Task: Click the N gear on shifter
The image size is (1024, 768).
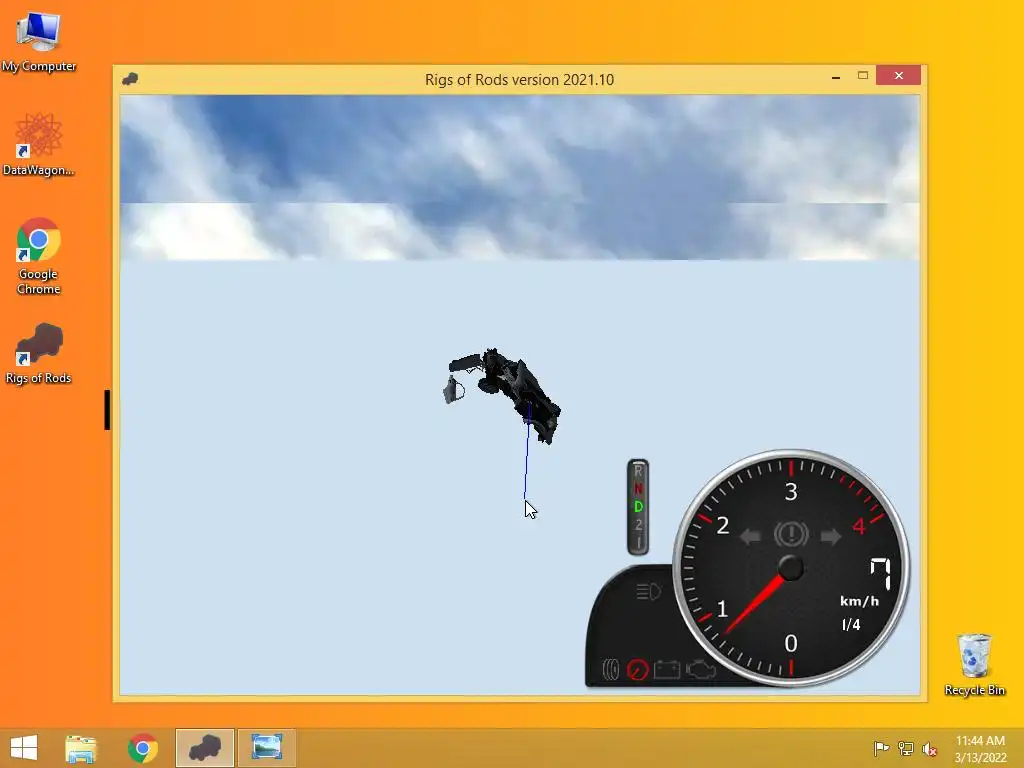Action: click(638, 488)
